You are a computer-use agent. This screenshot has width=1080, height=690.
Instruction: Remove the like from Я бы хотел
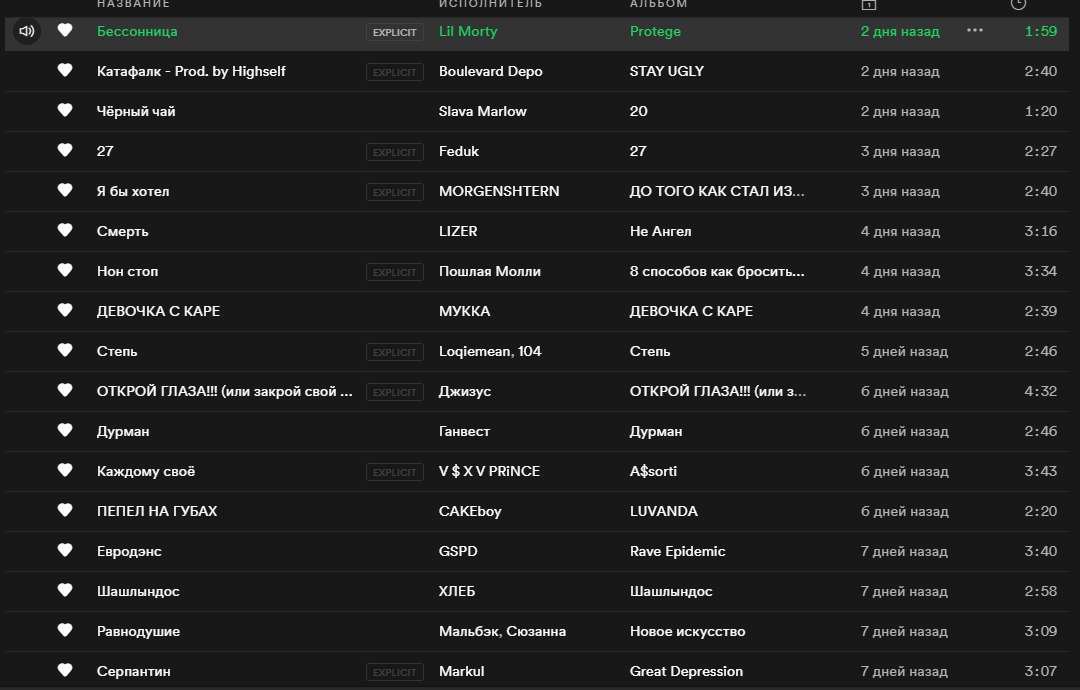[x=65, y=190]
